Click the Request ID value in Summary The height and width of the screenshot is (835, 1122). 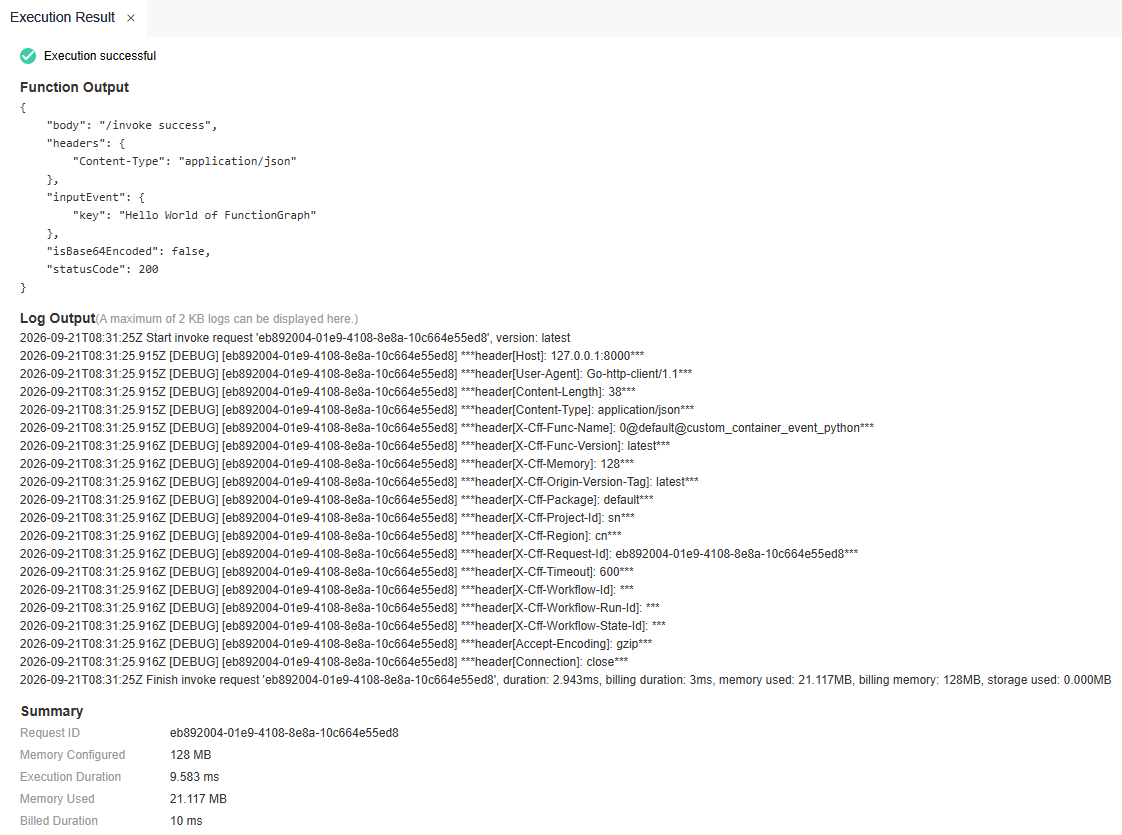284,733
